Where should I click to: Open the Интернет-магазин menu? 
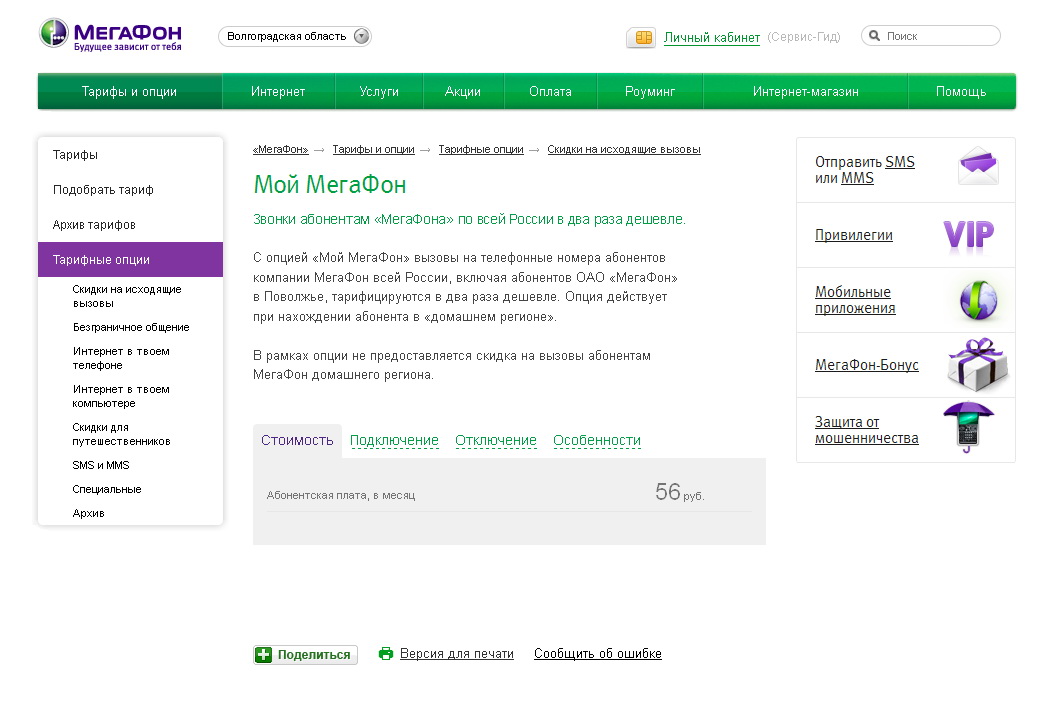click(x=805, y=92)
